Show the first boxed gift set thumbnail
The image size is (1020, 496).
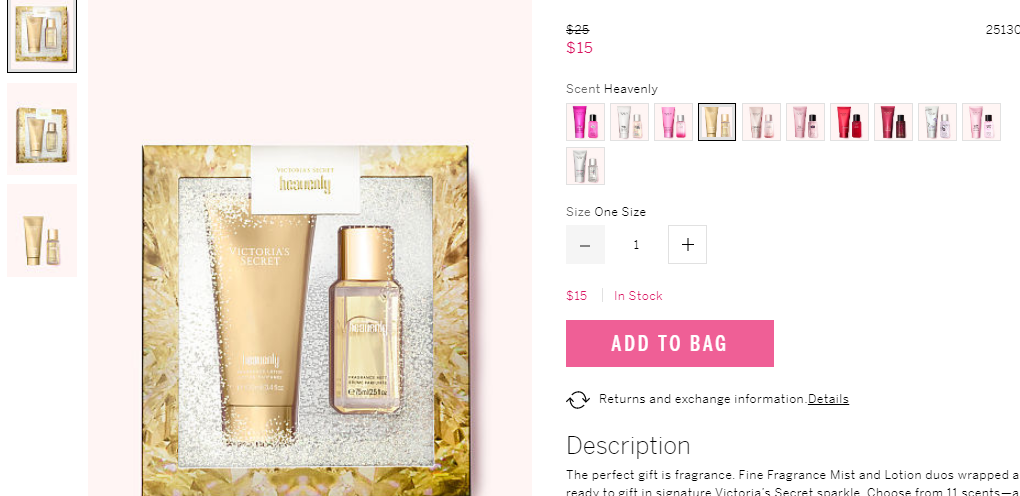coord(42,35)
